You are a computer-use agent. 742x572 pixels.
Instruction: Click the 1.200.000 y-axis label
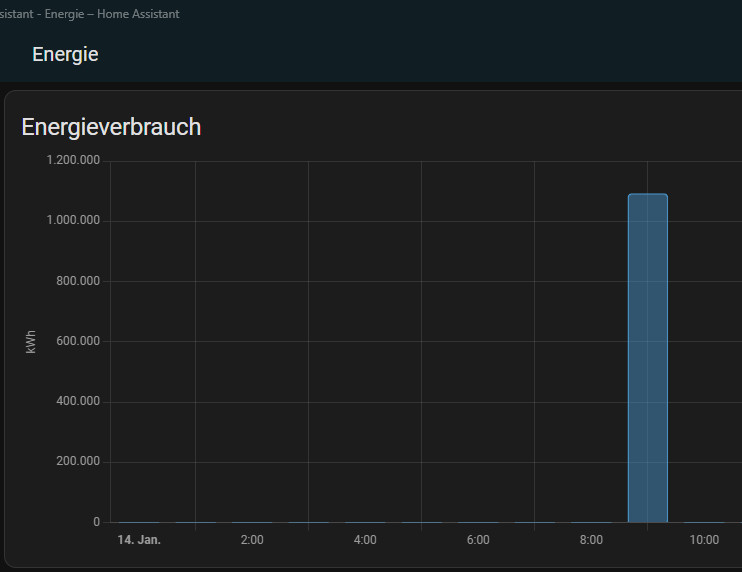73,161
